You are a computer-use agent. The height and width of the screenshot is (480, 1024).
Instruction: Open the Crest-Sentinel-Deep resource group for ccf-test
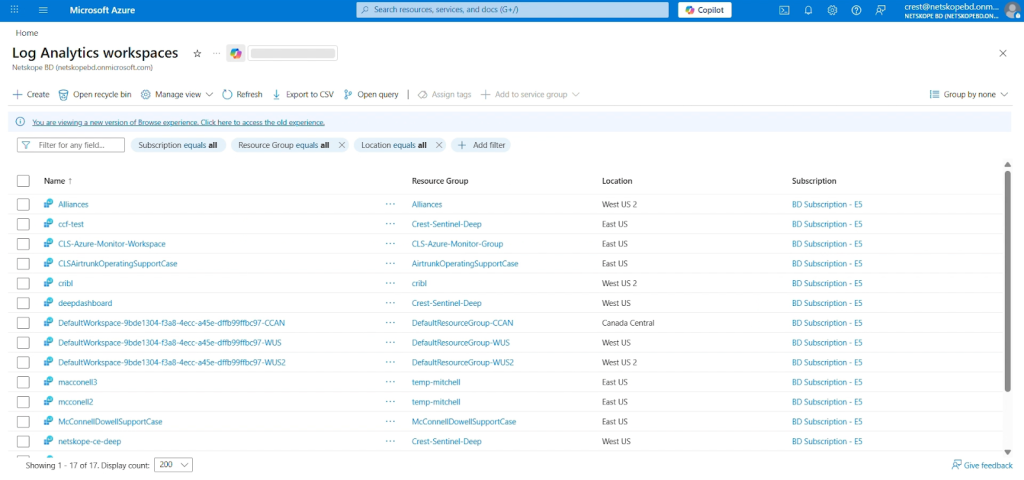tap(447, 224)
